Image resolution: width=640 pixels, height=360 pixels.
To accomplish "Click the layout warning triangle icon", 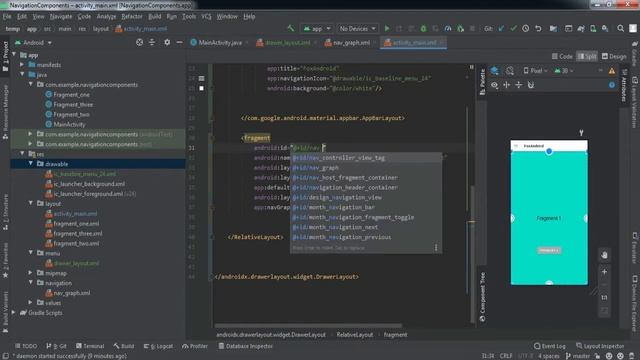I will pyautogui.click(x=611, y=71).
